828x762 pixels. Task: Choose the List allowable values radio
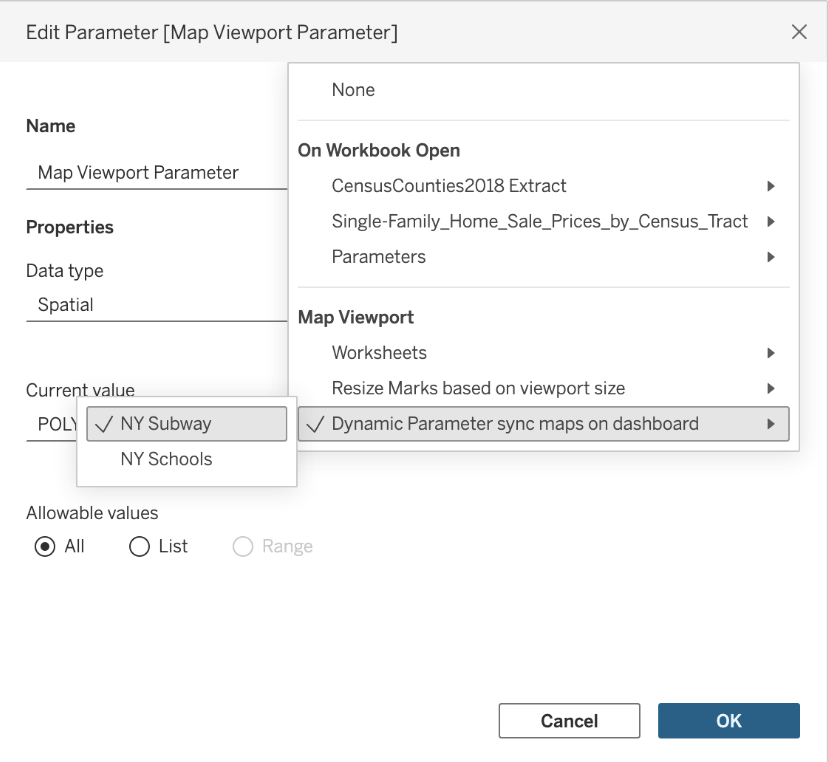click(140, 547)
